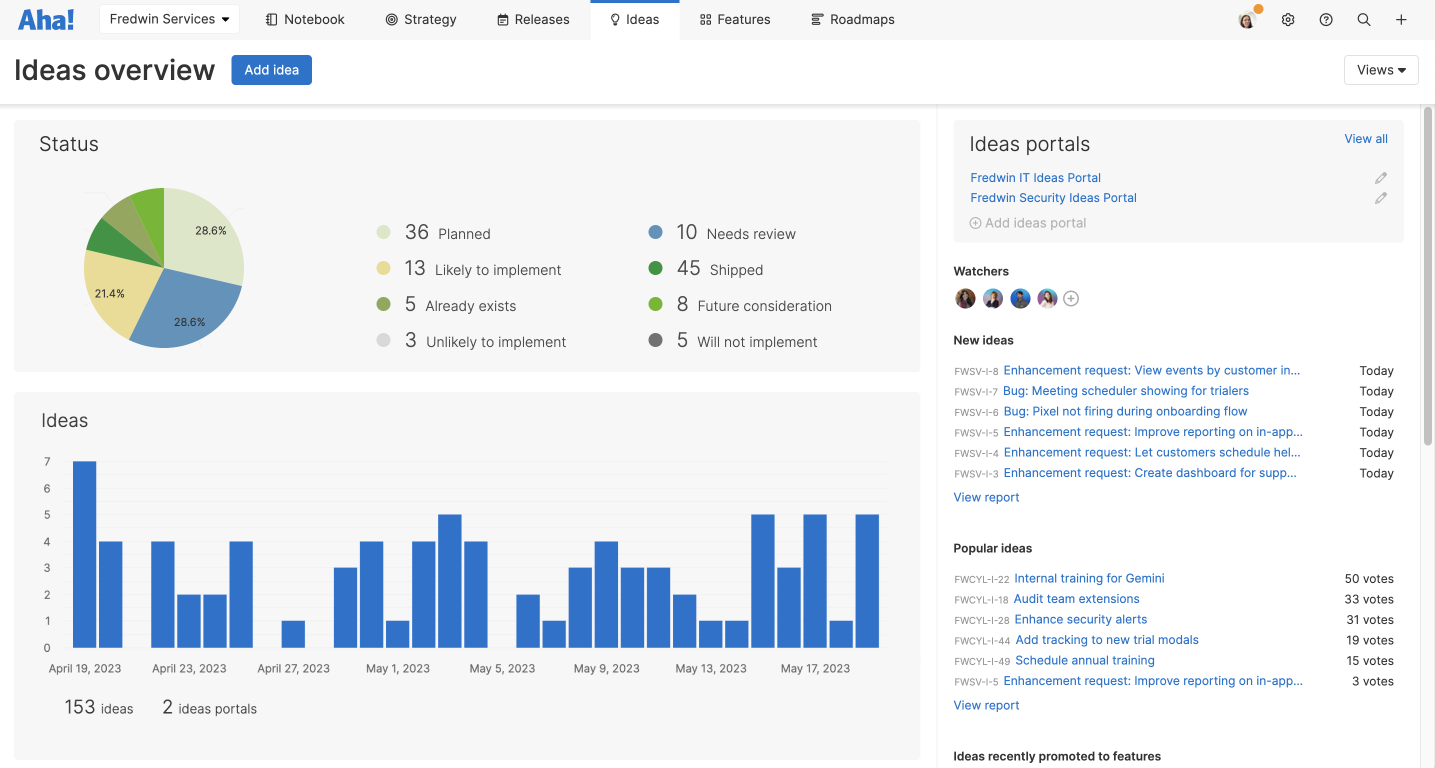The height and width of the screenshot is (768, 1435).
Task: Switch to the Features tab
Action: tap(735, 19)
